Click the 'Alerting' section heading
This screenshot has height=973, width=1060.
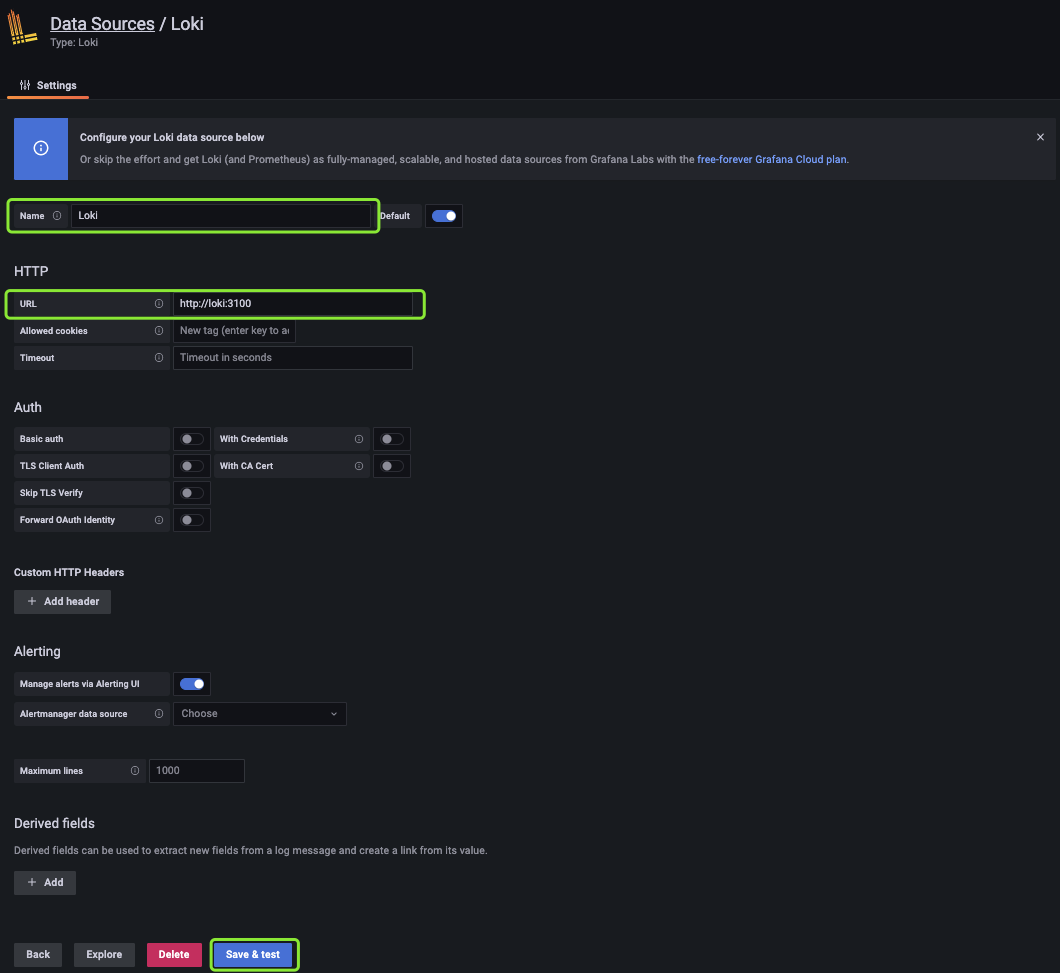[37, 651]
